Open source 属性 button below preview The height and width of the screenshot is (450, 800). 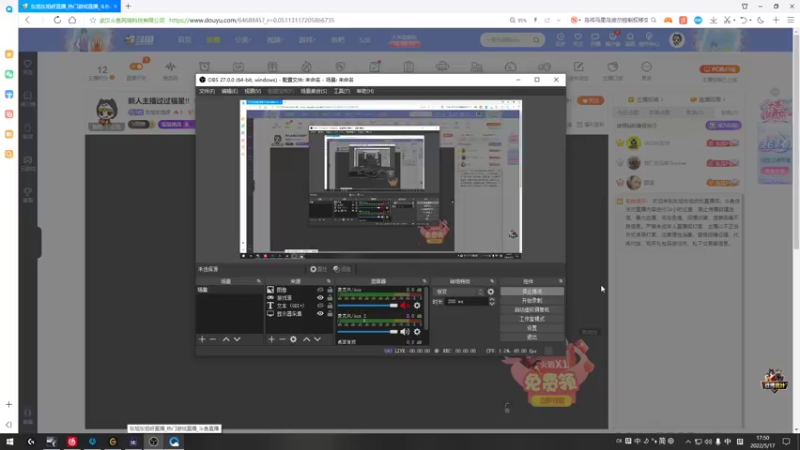point(318,269)
